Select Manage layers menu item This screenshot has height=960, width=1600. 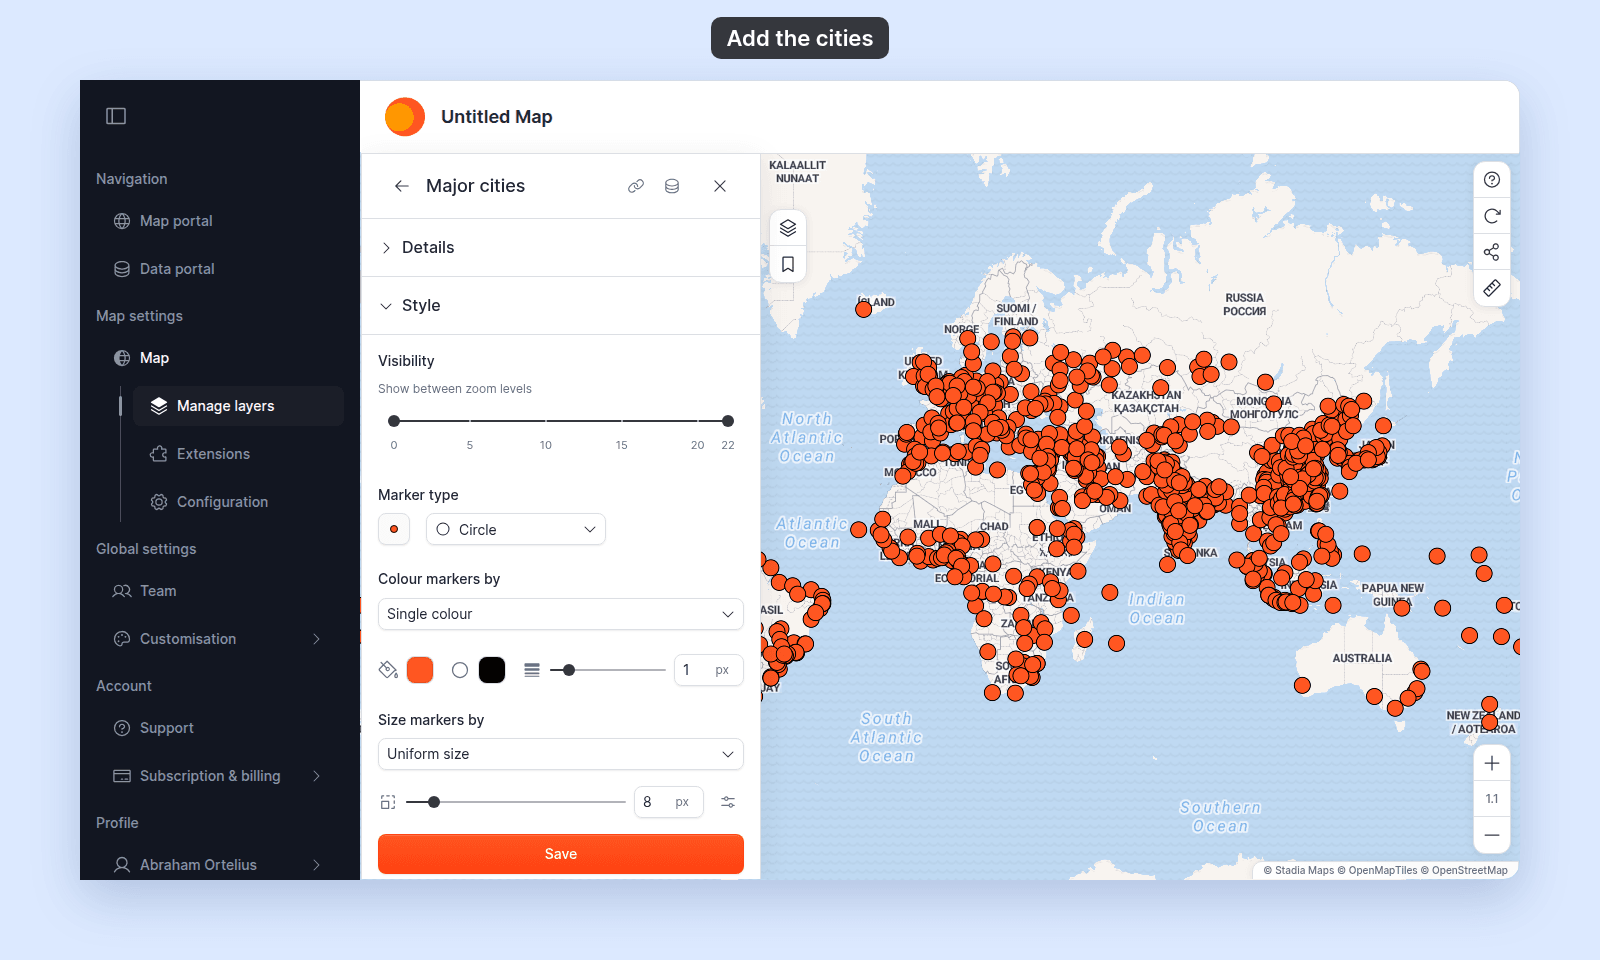point(238,406)
